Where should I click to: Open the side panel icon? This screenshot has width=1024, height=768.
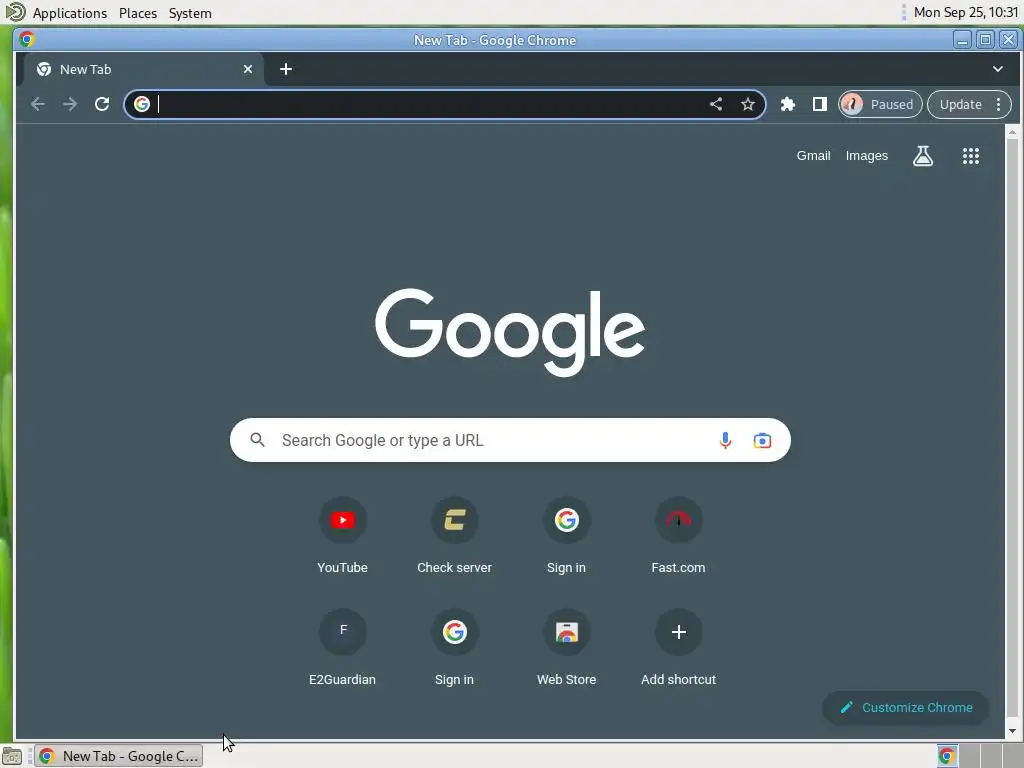tap(820, 104)
